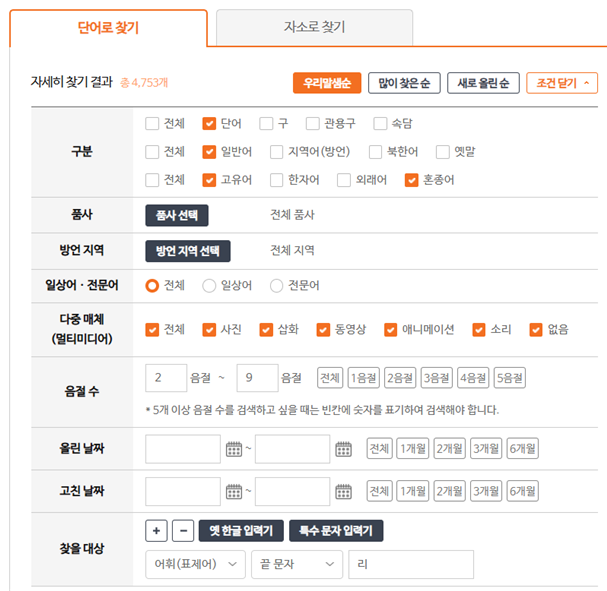607x591 pixels.
Task: Set 고친 날짜 range to 3개월
Action: click(x=486, y=491)
